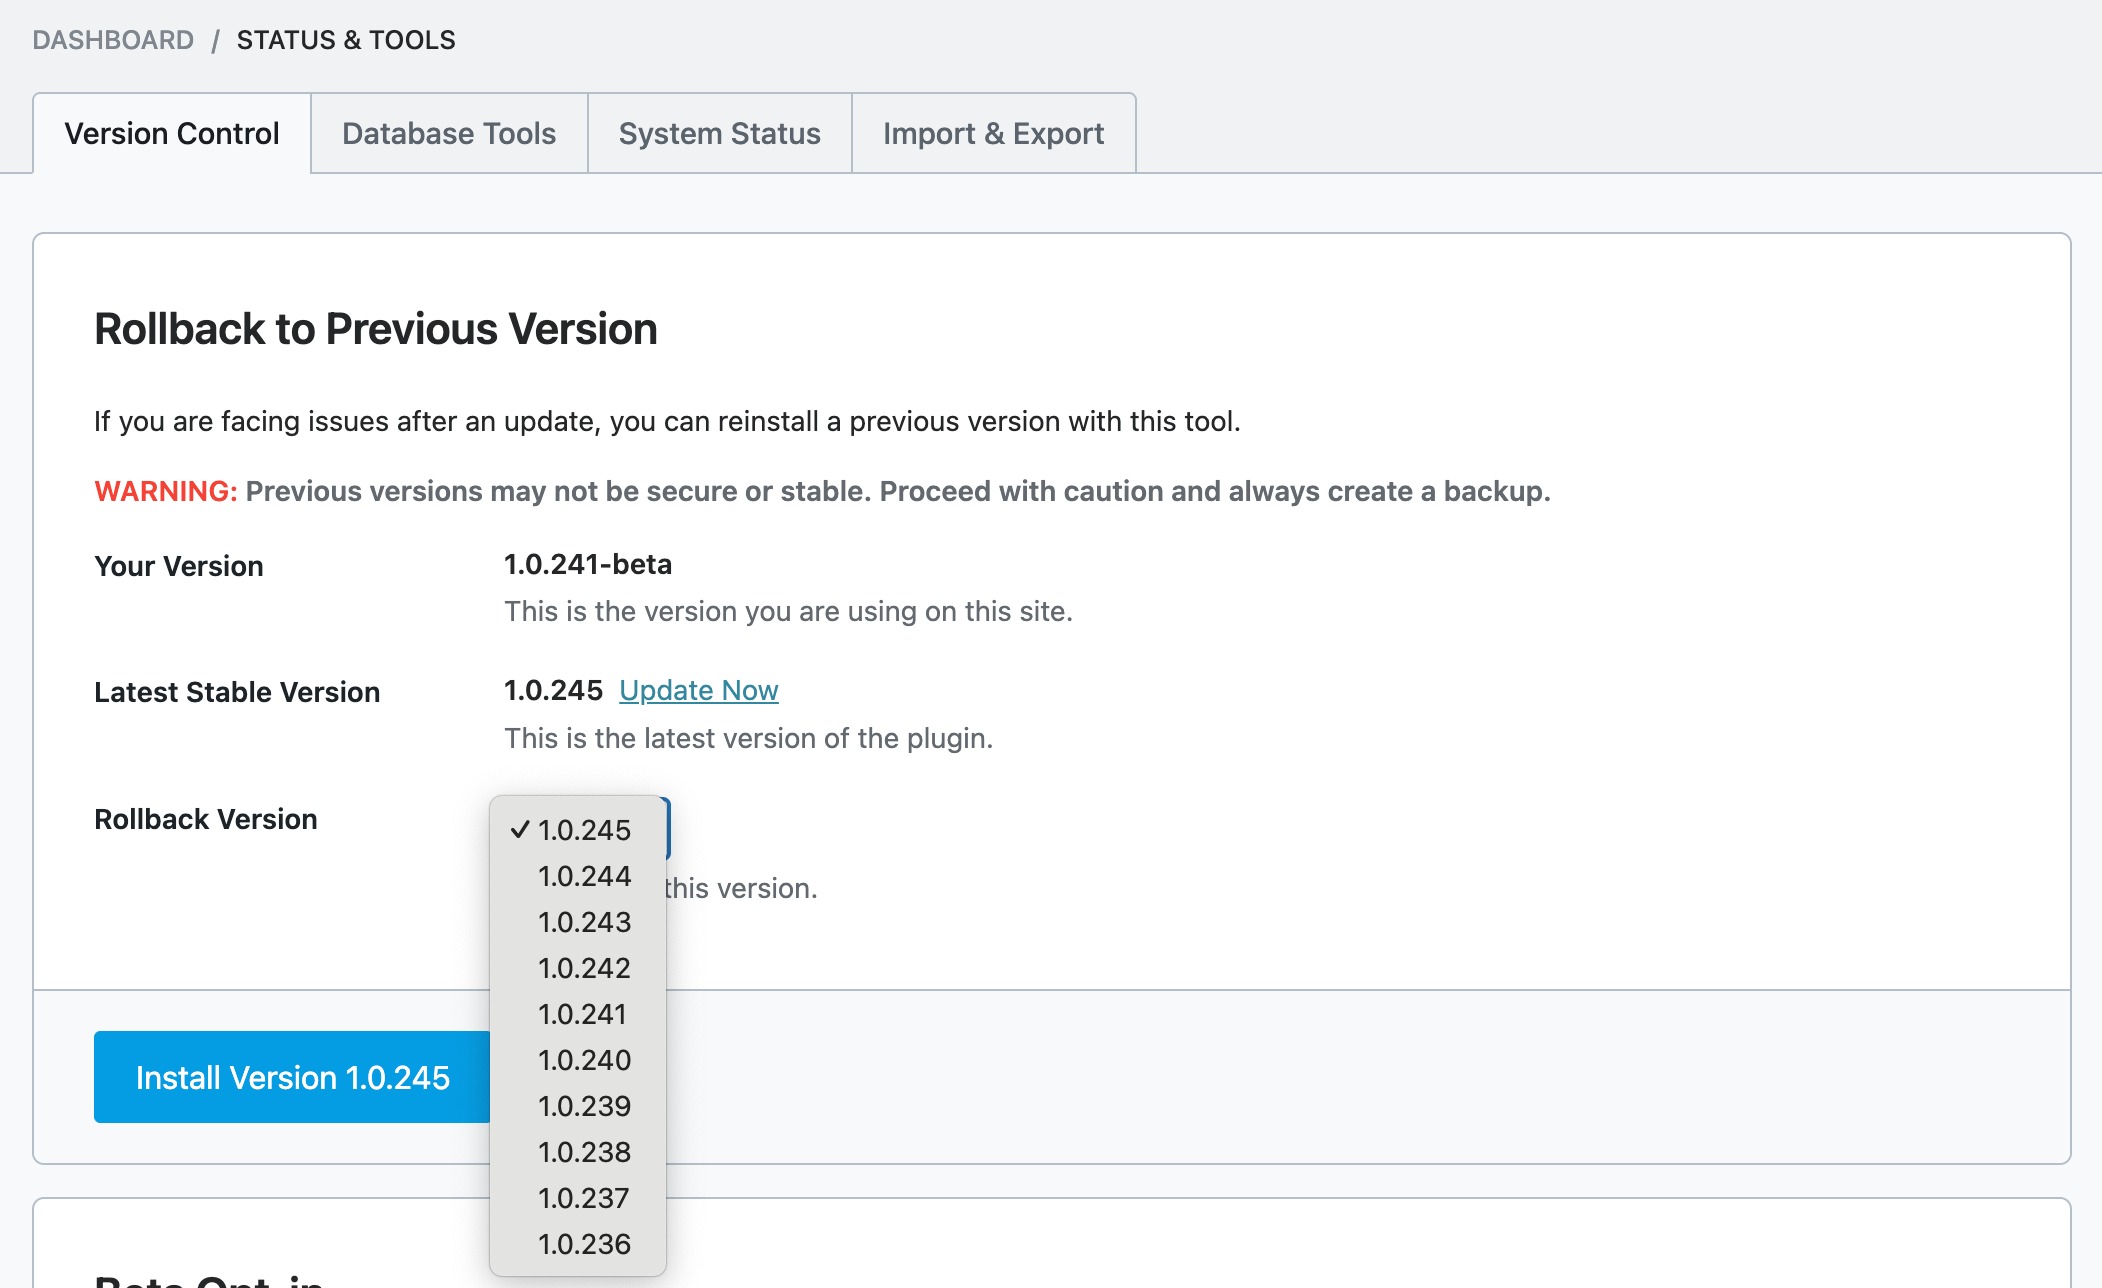Pick the oldest version 1.0.236
The width and height of the screenshot is (2102, 1288).
click(x=584, y=1244)
